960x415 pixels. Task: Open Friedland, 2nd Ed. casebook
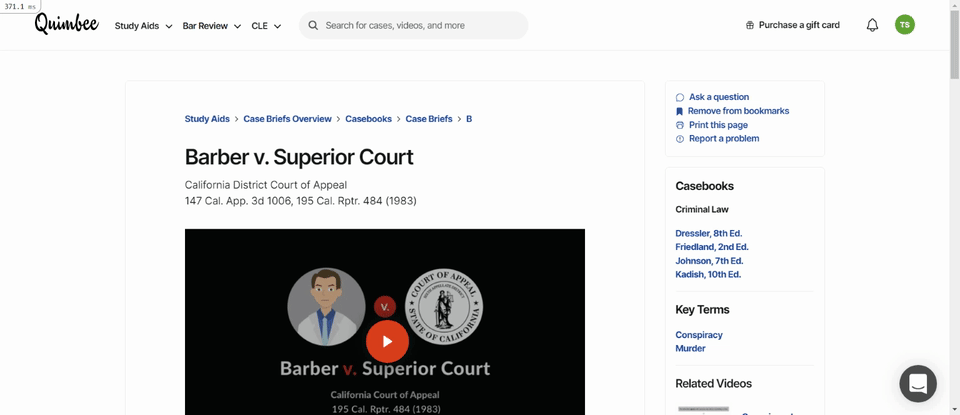(711, 247)
